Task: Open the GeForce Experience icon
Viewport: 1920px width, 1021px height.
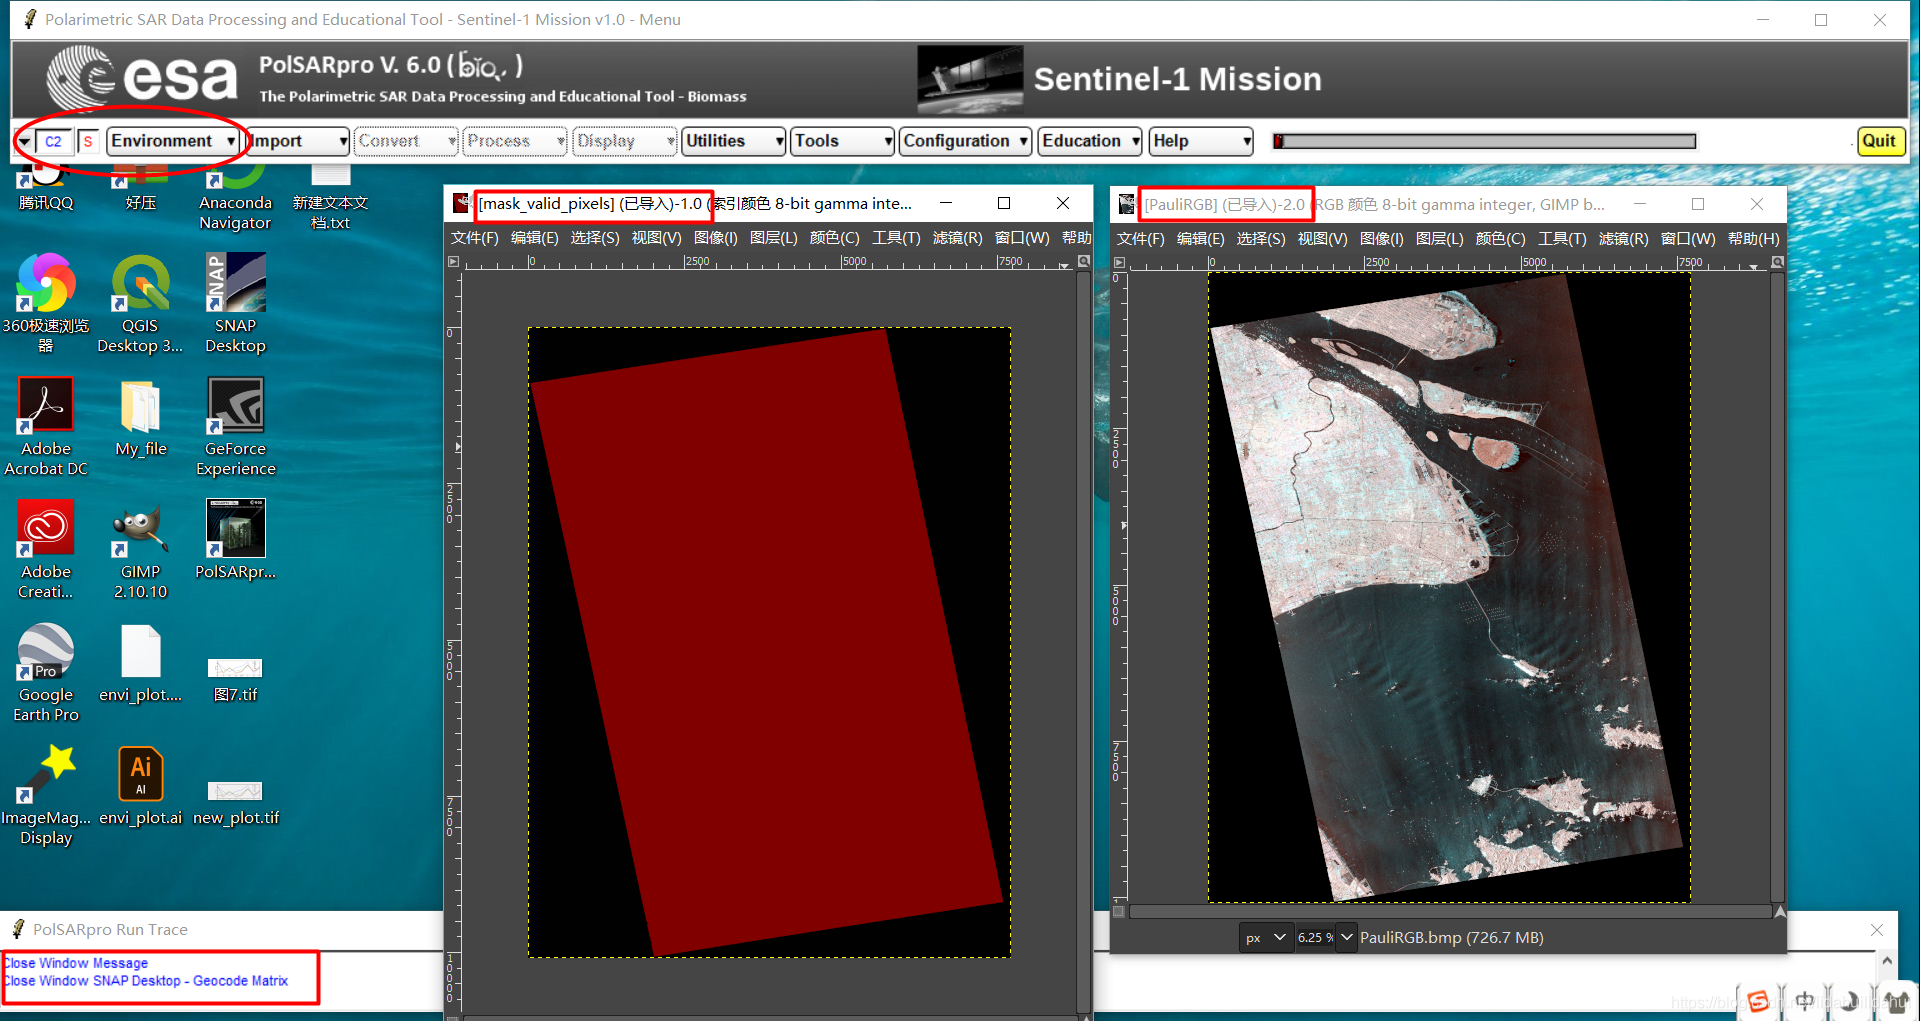Action: [x=235, y=426]
